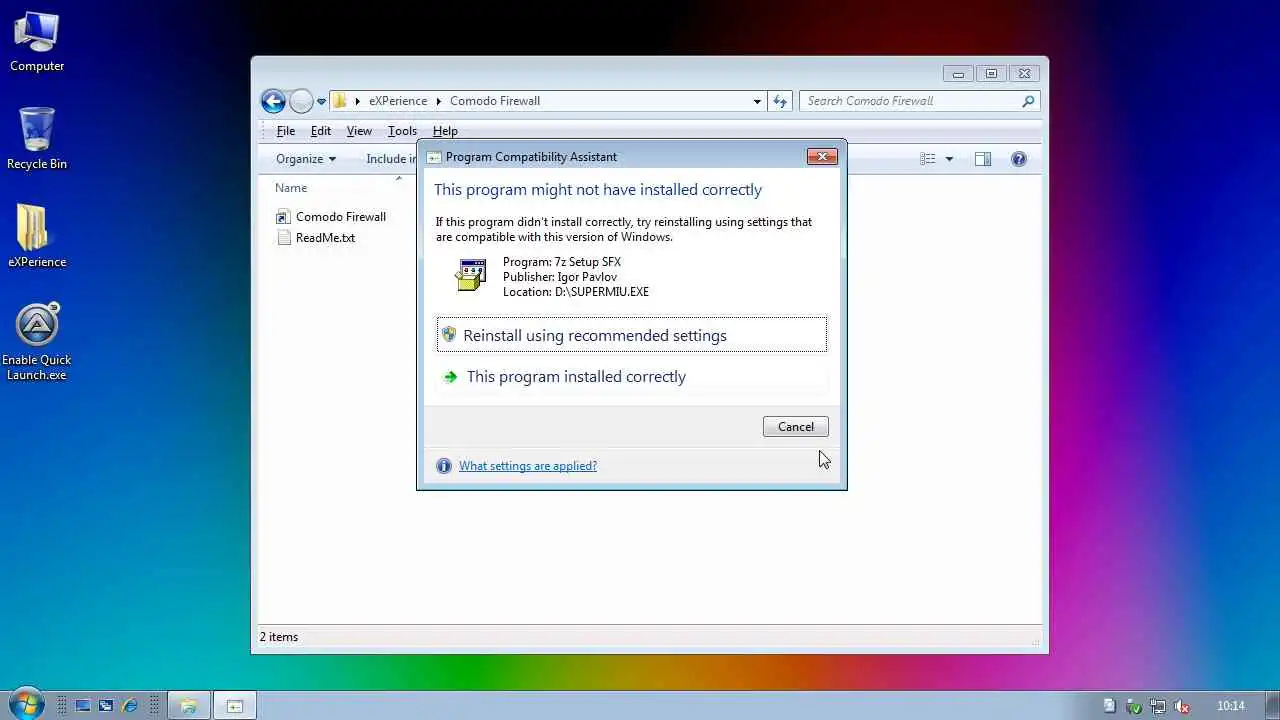Open the eXPerience folder on desktop
1280x720 pixels.
37,237
